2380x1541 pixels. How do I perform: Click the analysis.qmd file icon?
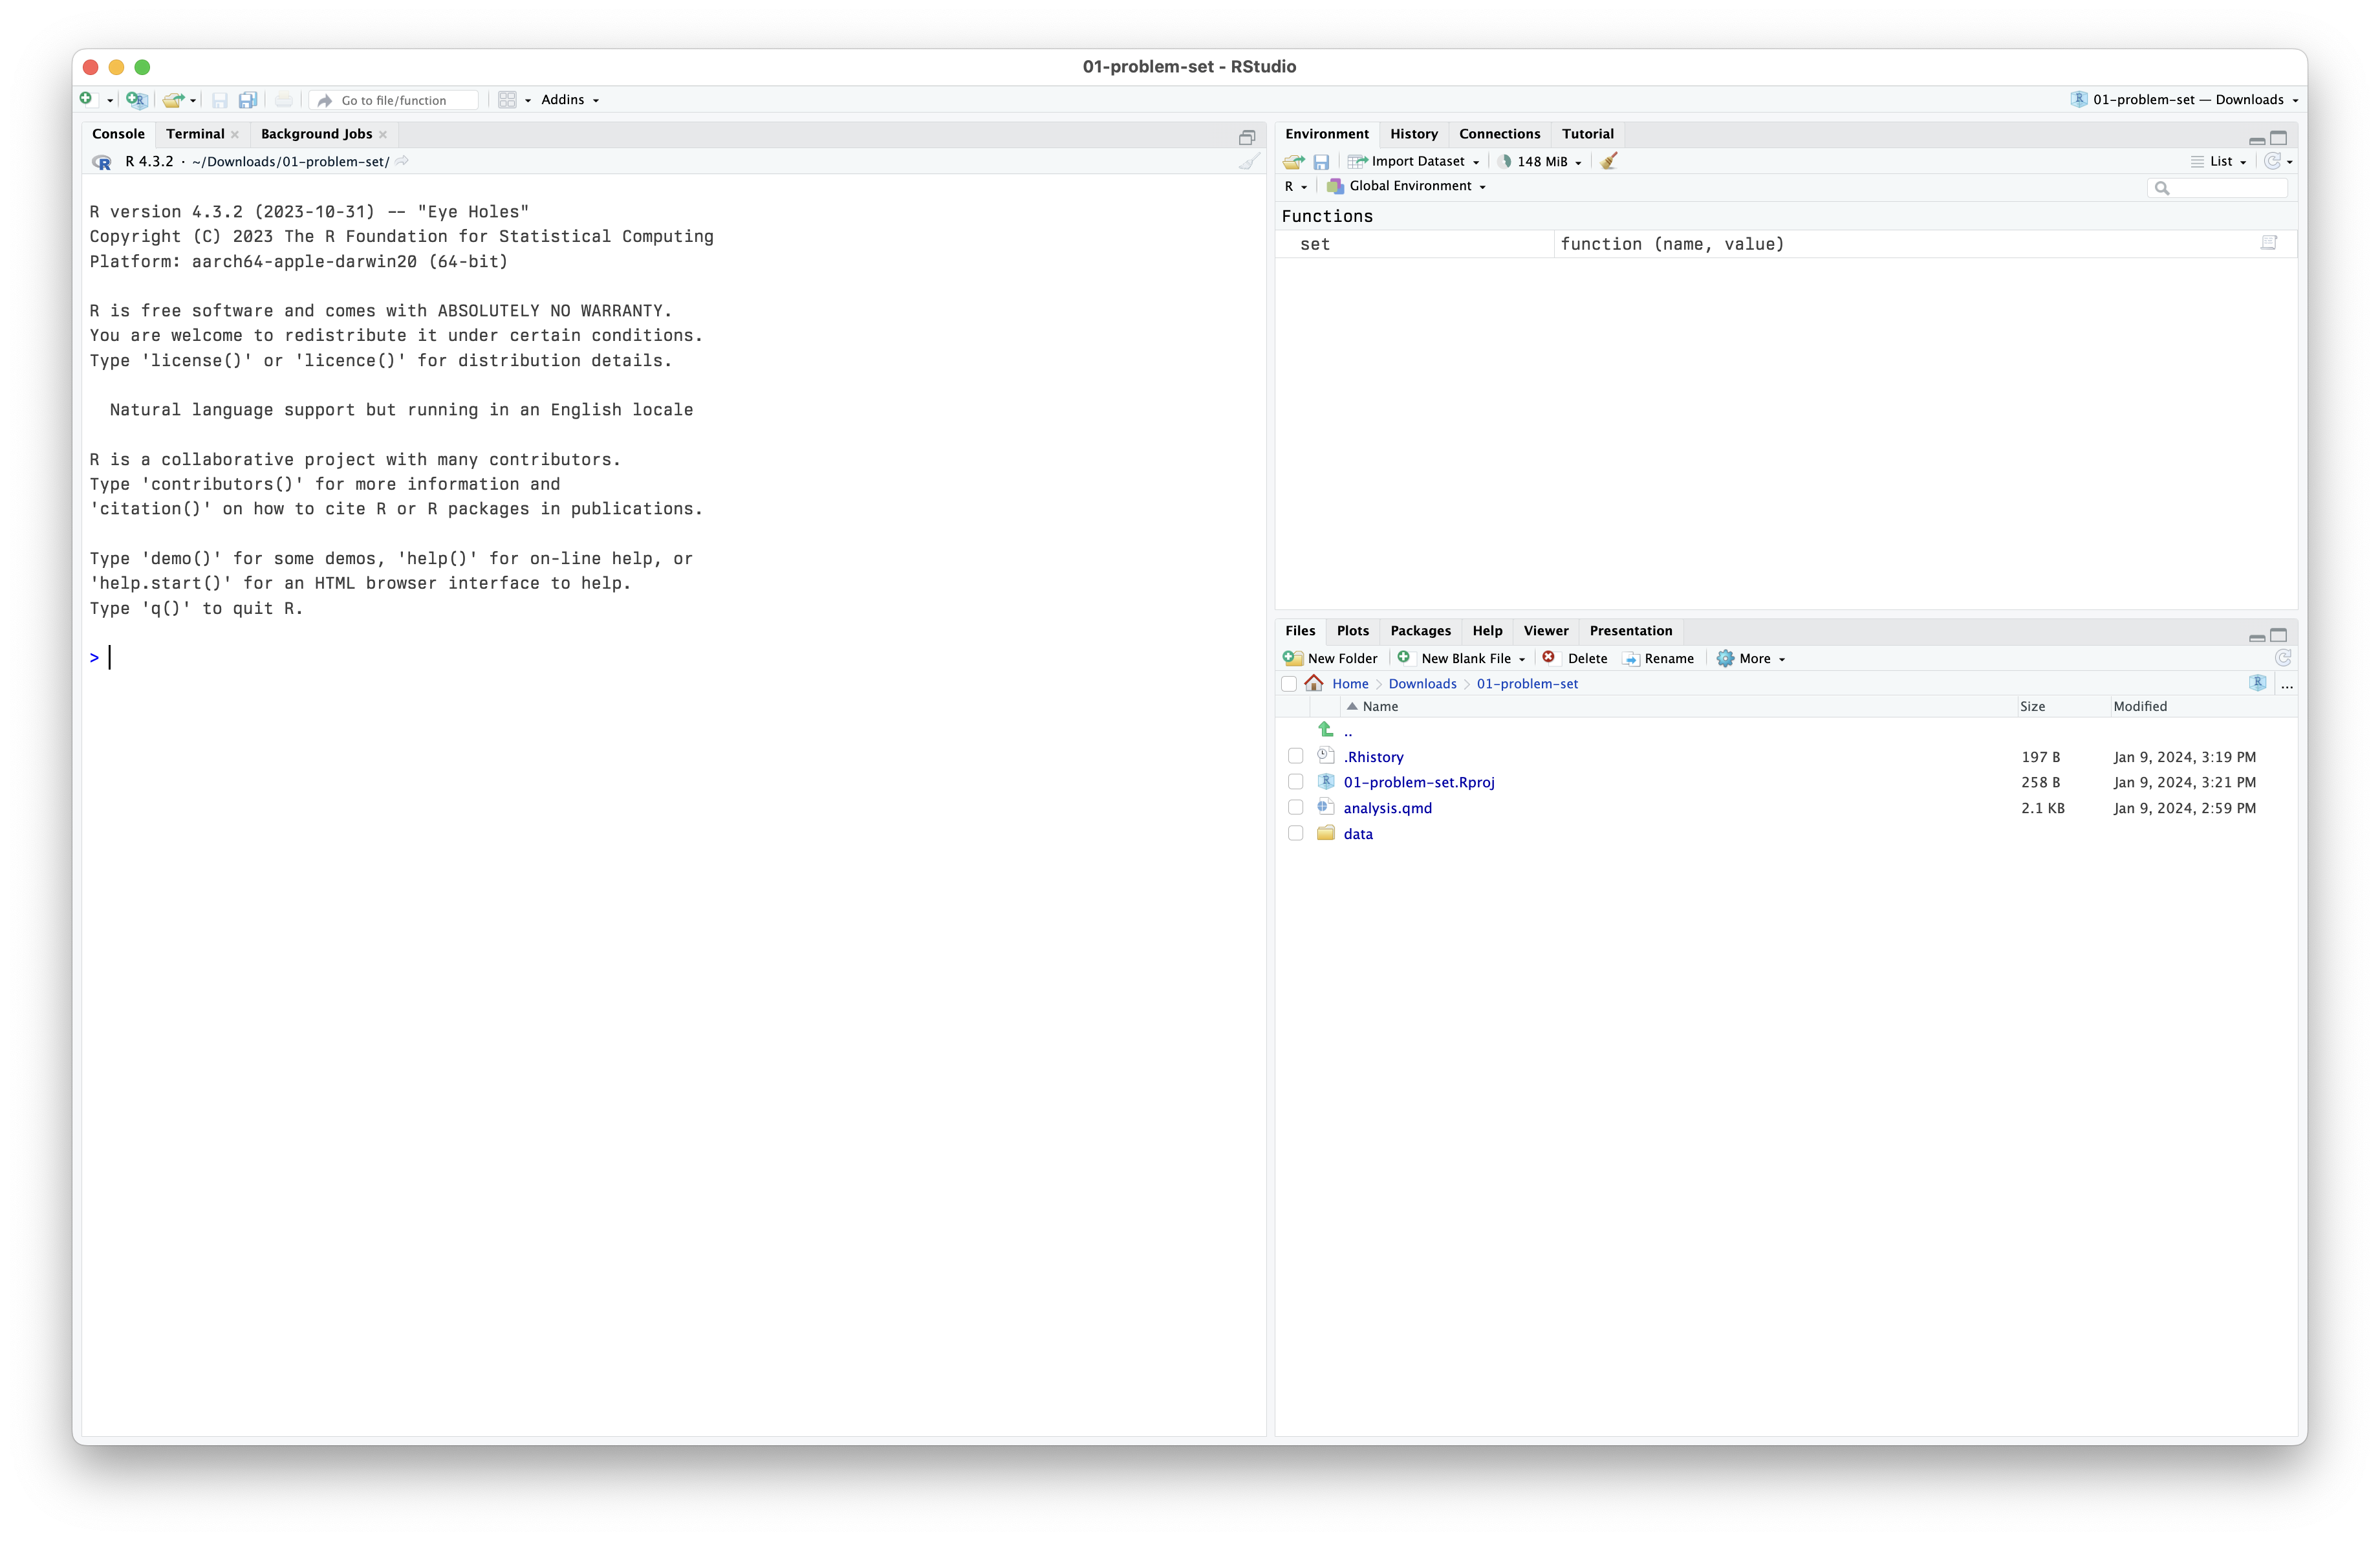coord(1326,807)
